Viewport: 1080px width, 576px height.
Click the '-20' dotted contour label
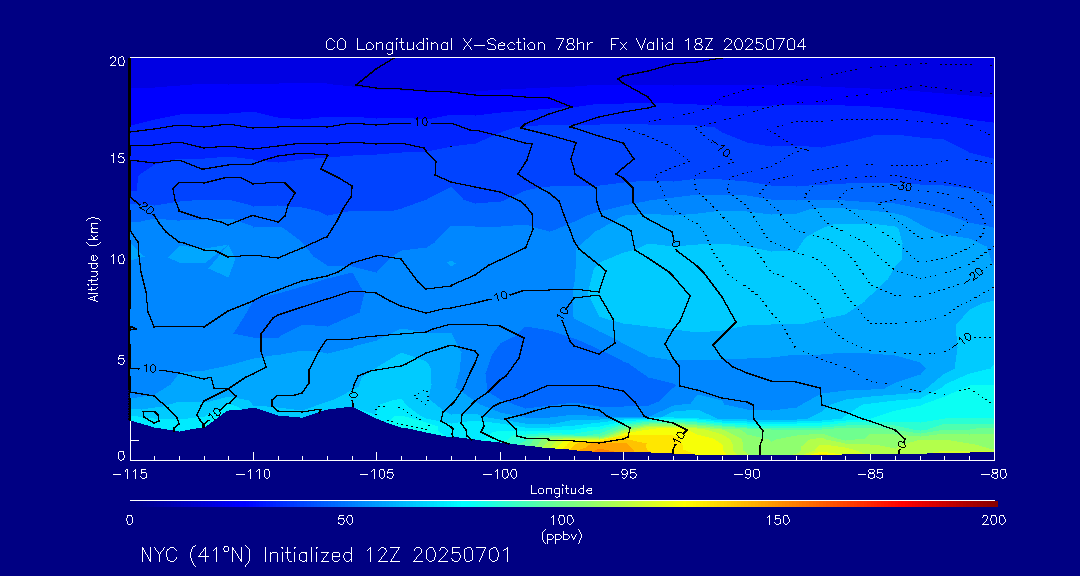(x=975, y=274)
